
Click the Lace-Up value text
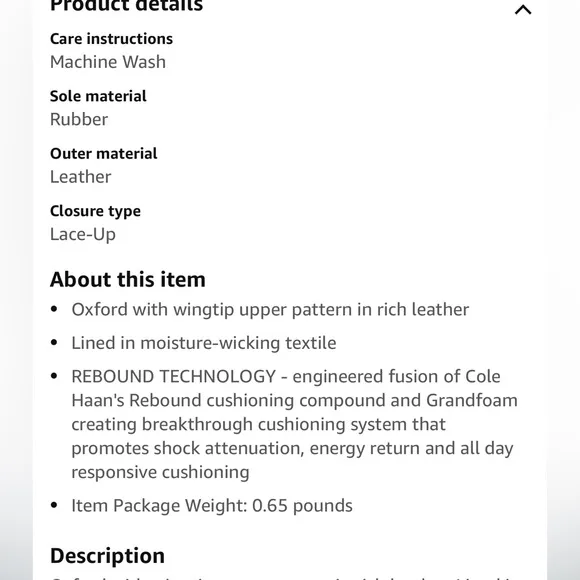[x=83, y=235]
